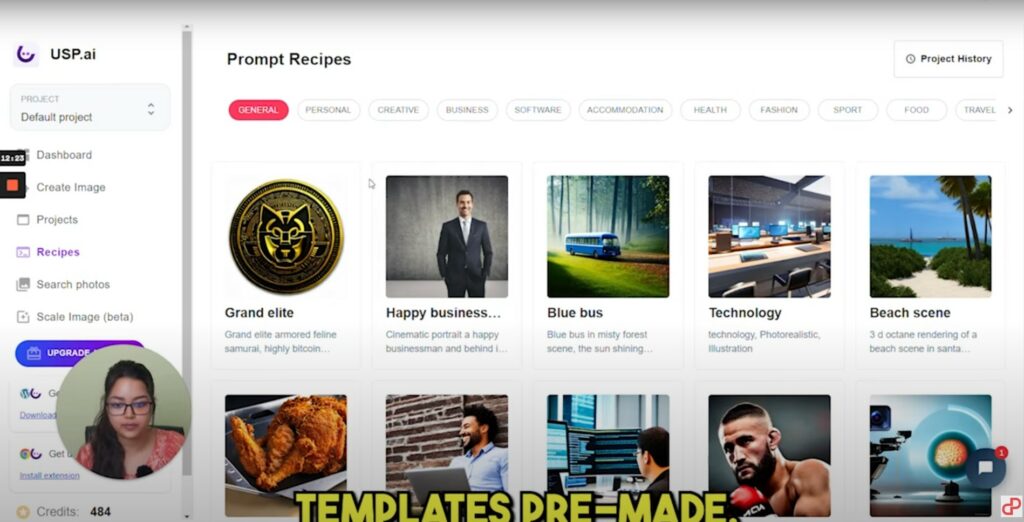Expand the Default project selector
This screenshot has height=522, width=1024.
[x=90, y=108]
